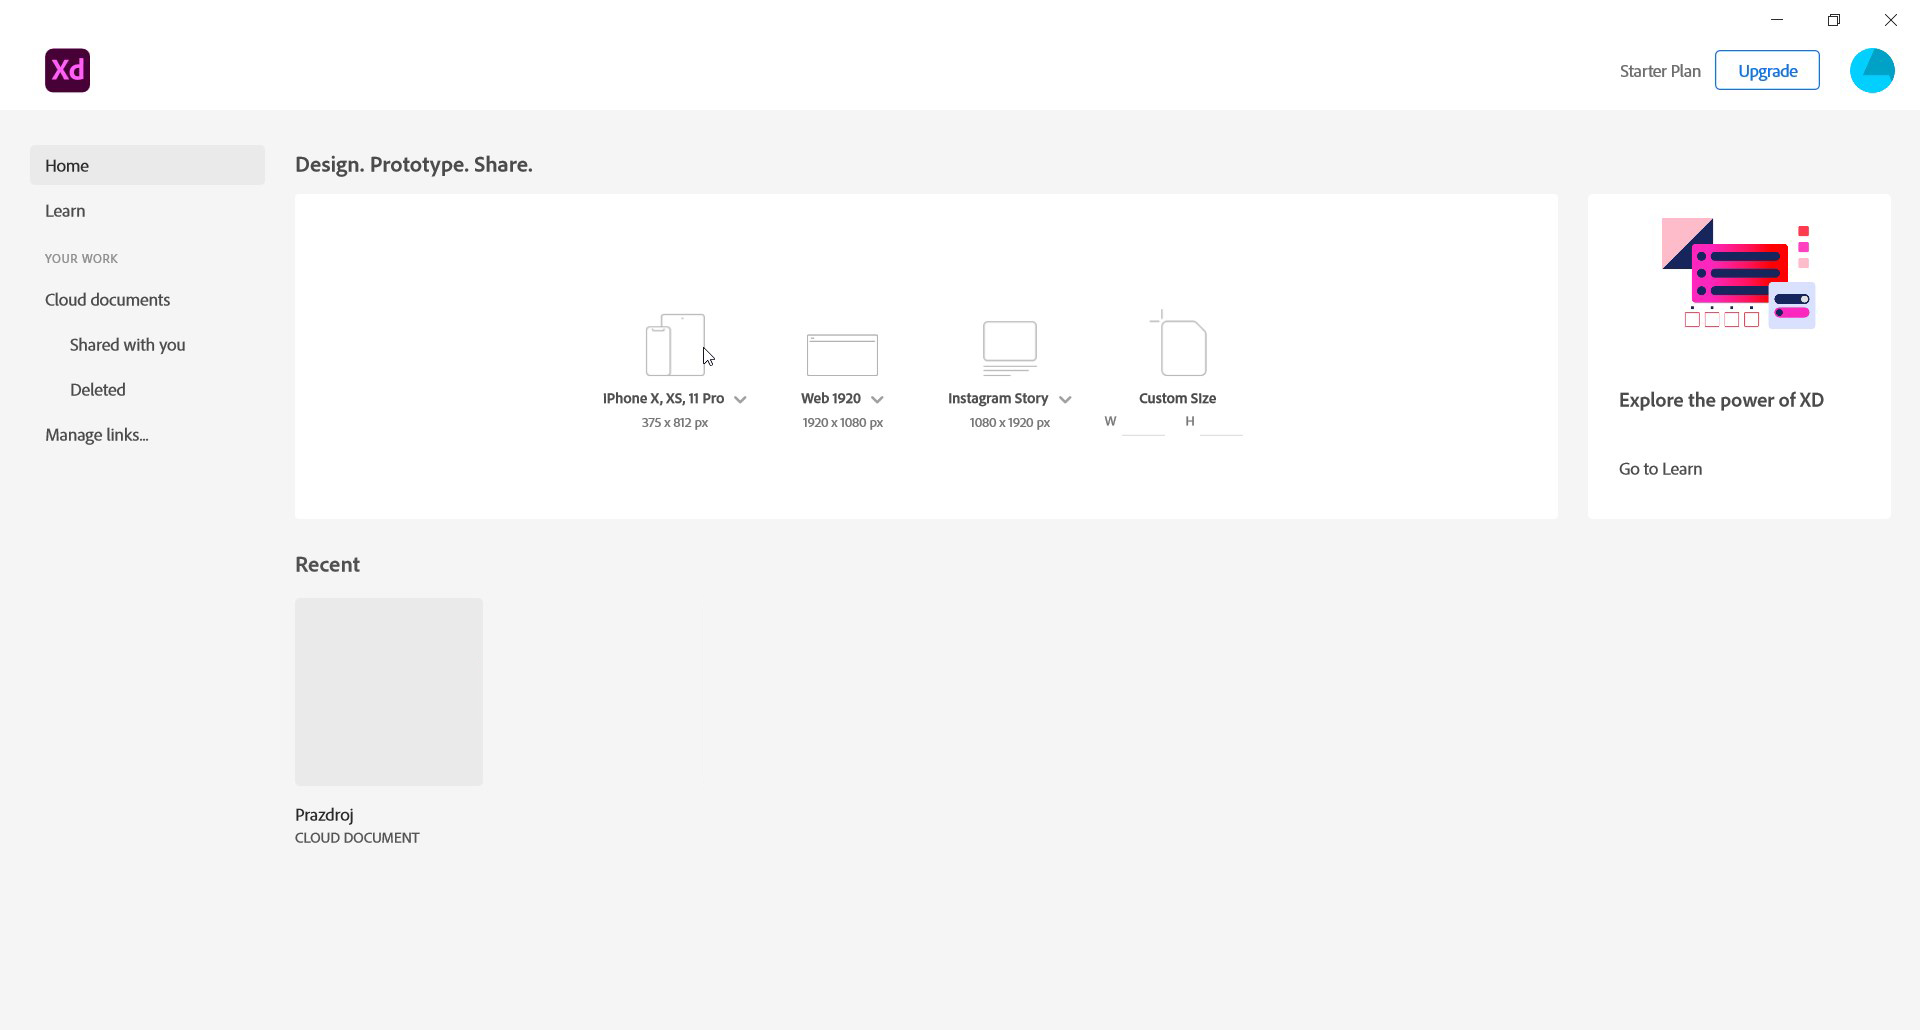Click the Starter Plan label
This screenshot has width=1920, height=1030.
point(1659,70)
